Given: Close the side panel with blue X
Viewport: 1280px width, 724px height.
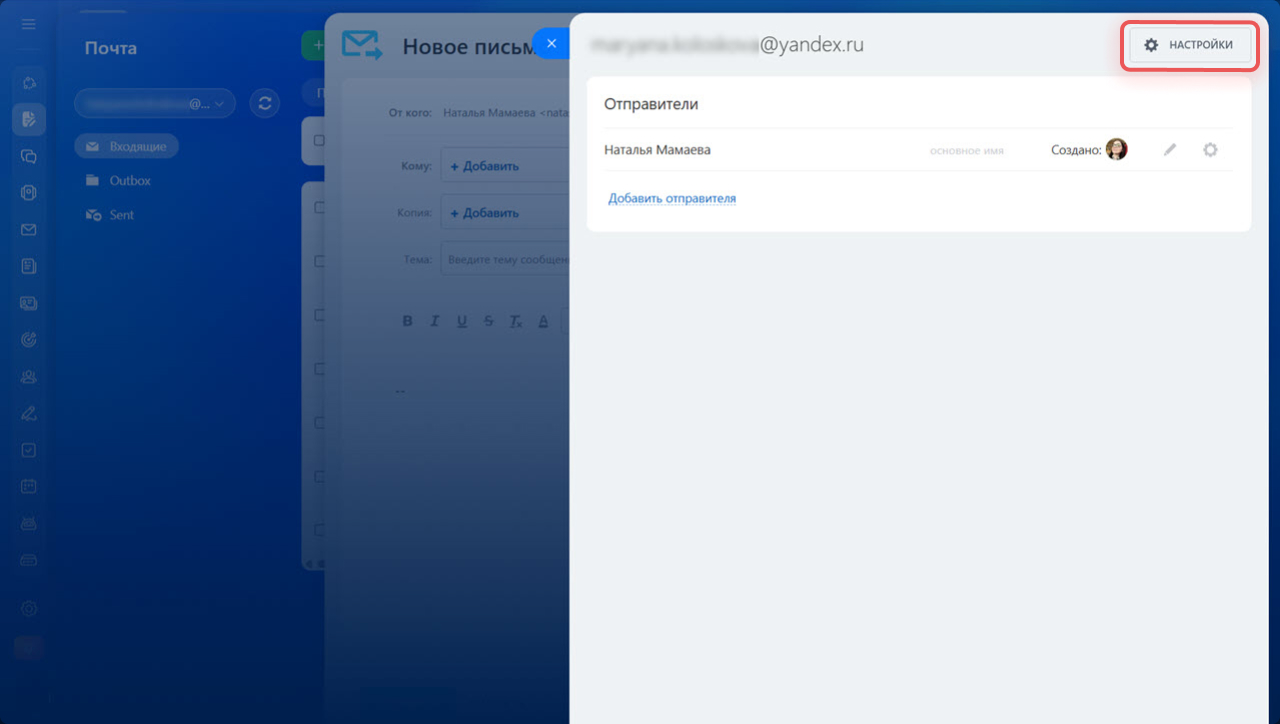Looking at the screenshot, I should point(551,43).
